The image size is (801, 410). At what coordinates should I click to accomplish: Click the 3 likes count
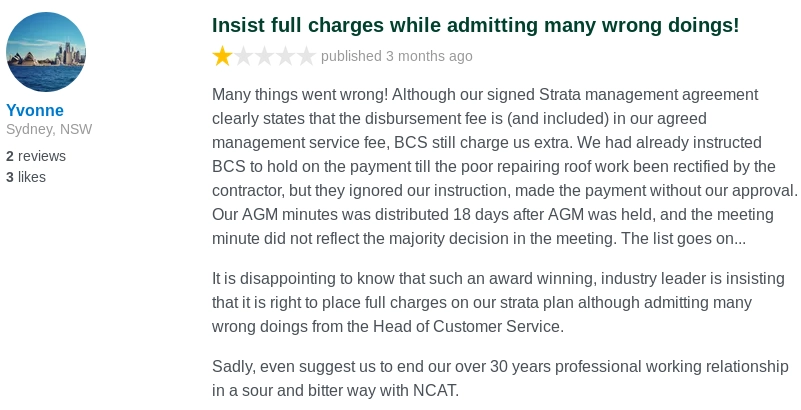tap(26, 177)
